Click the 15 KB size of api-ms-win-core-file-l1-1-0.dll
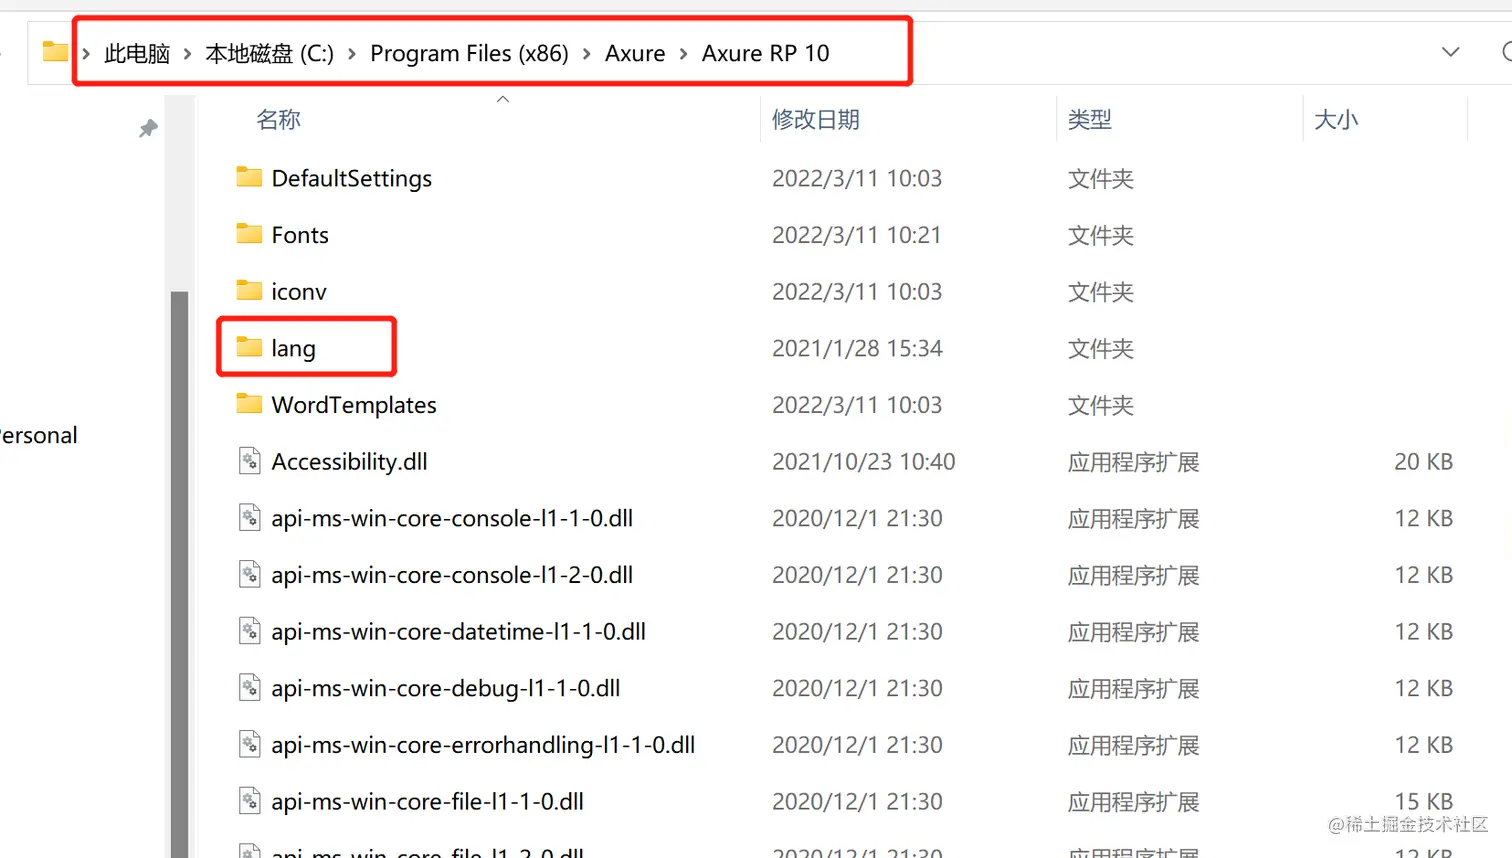Viewport: 1512px width, 858px height. (1423, 802)
